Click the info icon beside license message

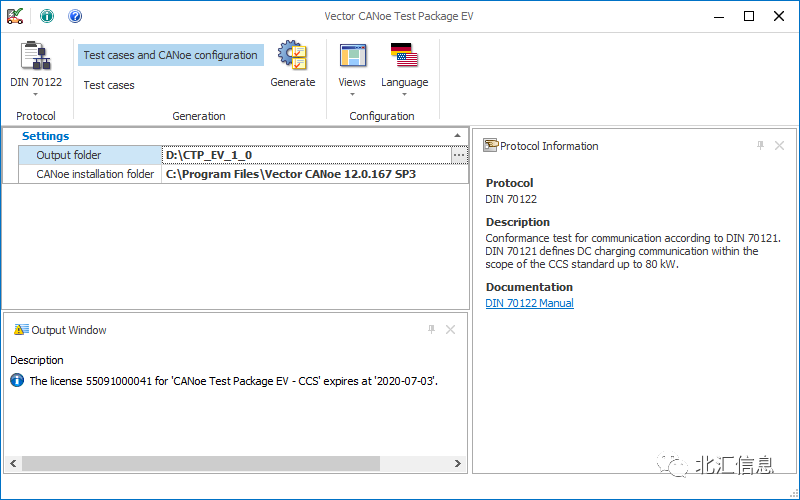coord(17,381)
